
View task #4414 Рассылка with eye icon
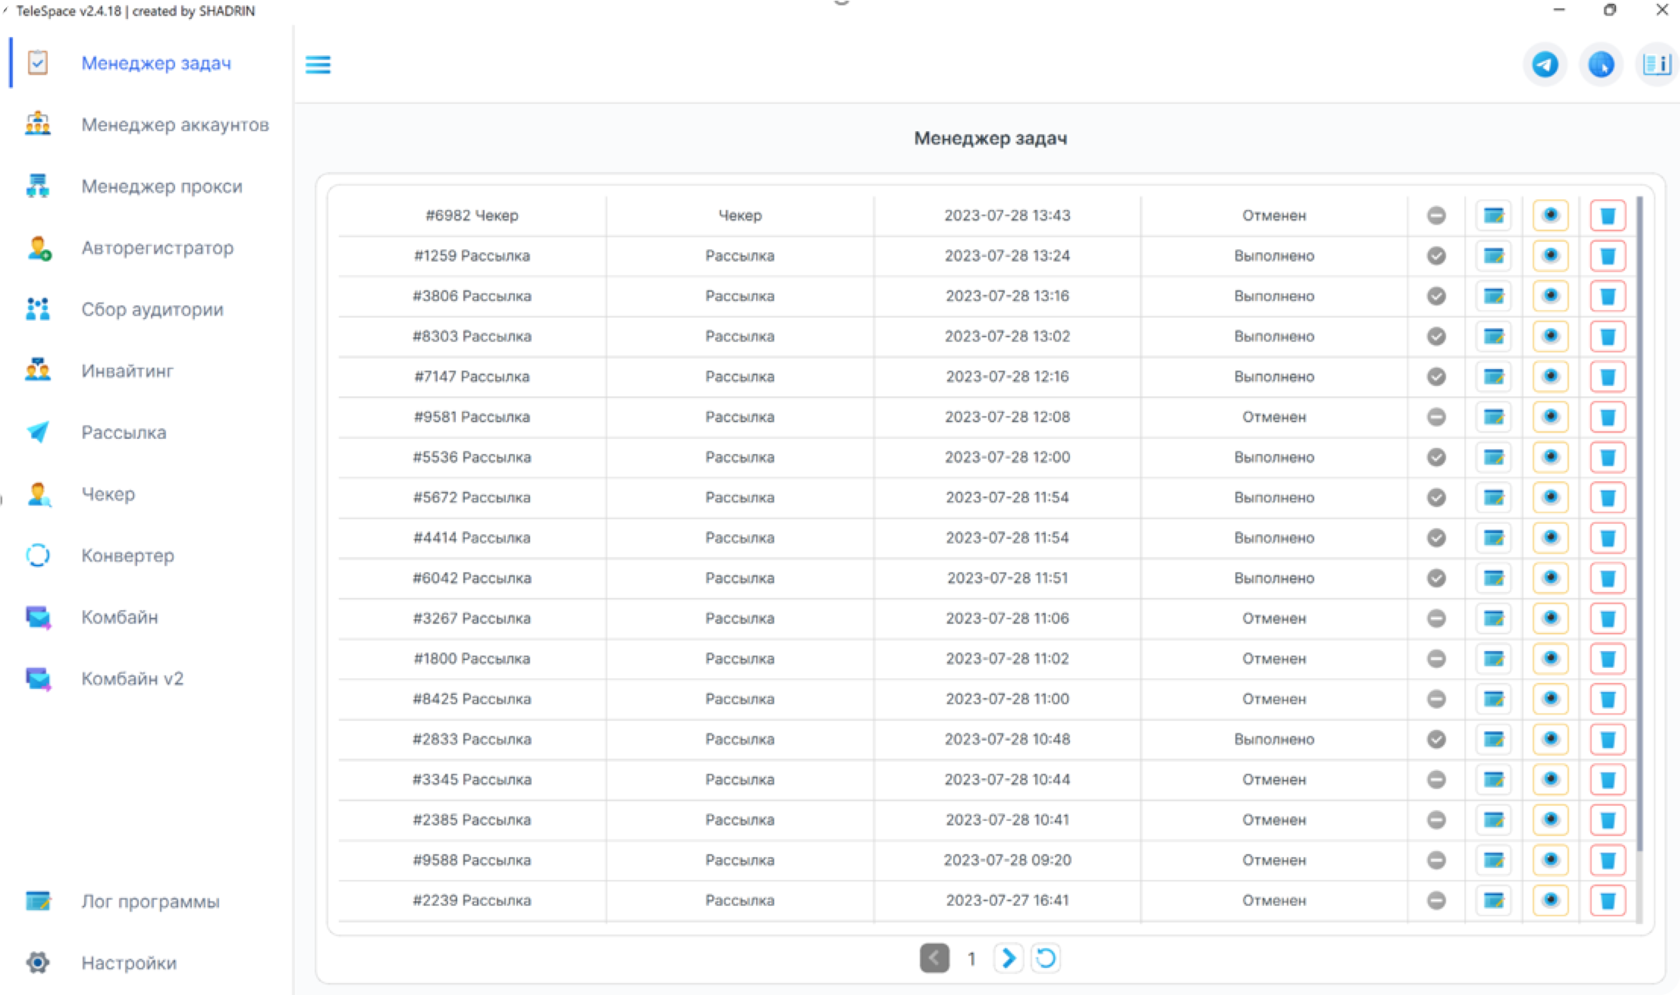pyautogui.click(x=1551, y=538)
